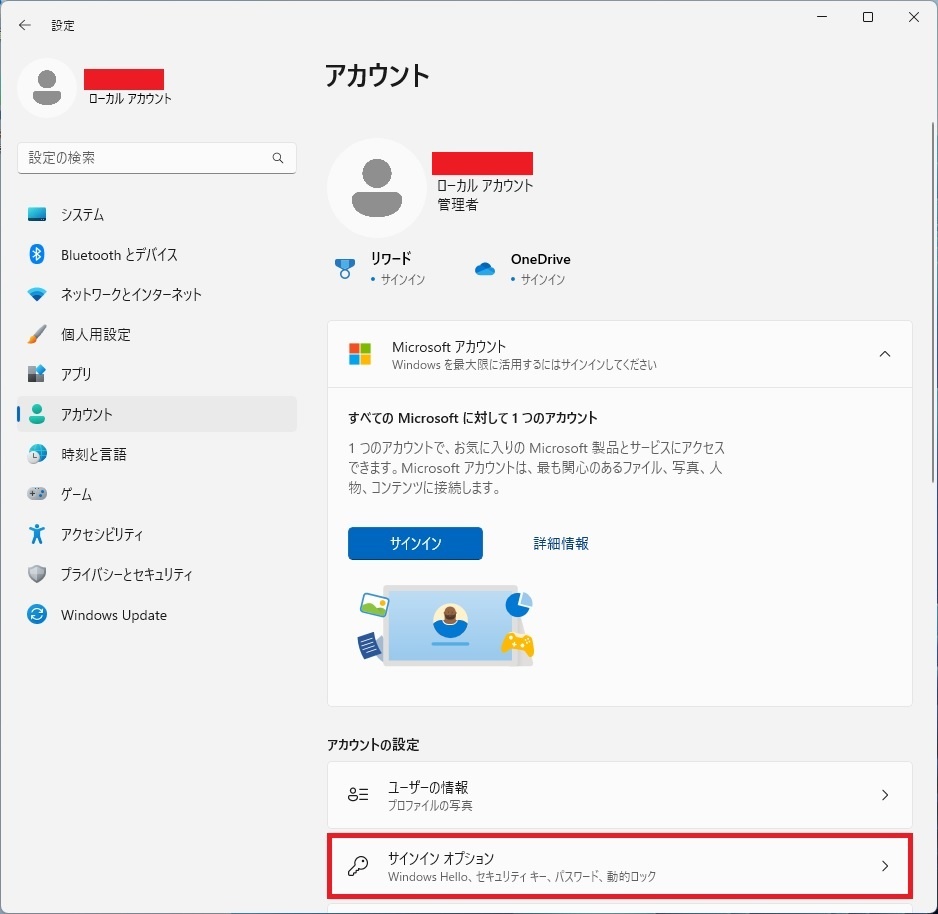Select Windows Update in the sidebar
This screenshot has height=914, width=938.
pos(157,615)
